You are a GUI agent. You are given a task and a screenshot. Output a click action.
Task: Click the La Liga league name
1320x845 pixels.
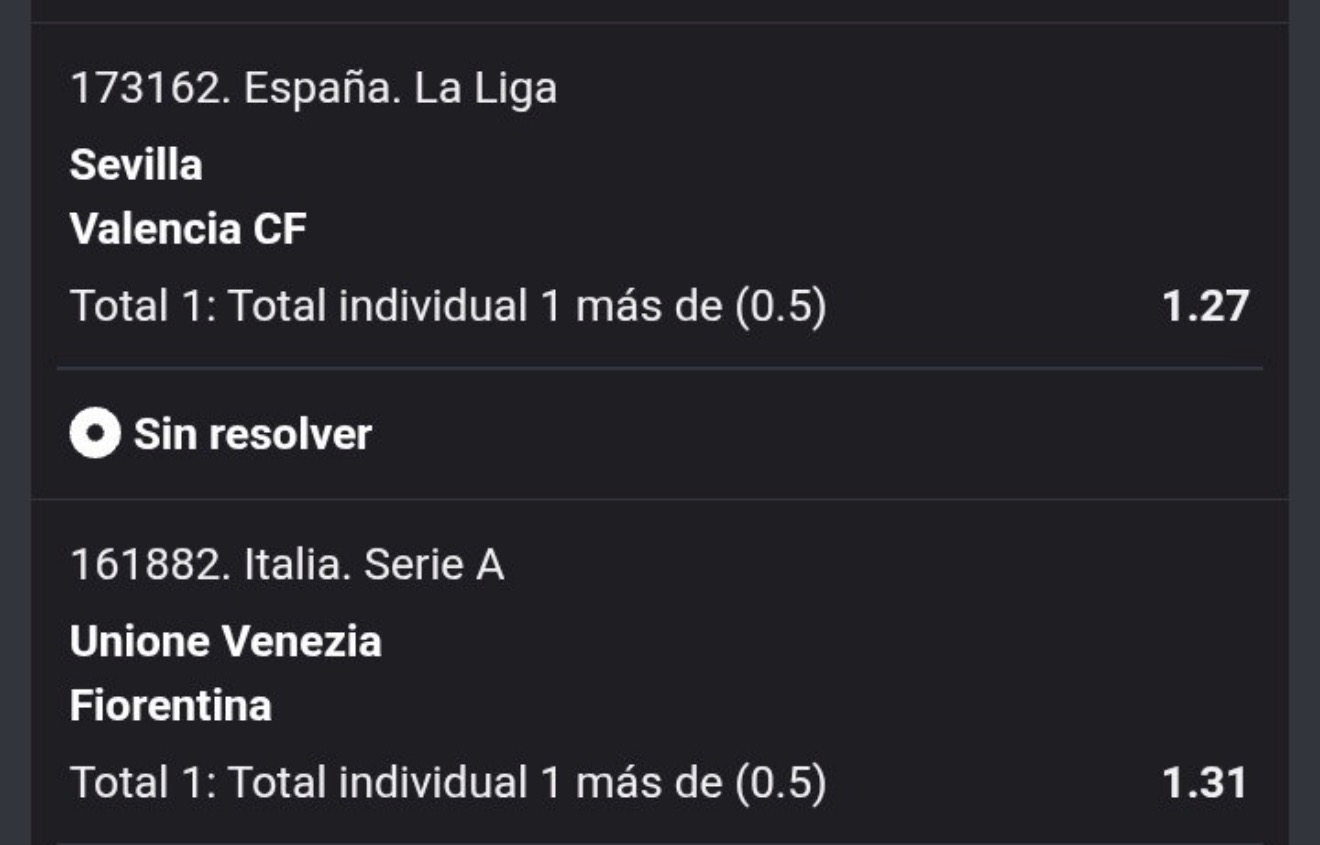click(486, 89)
